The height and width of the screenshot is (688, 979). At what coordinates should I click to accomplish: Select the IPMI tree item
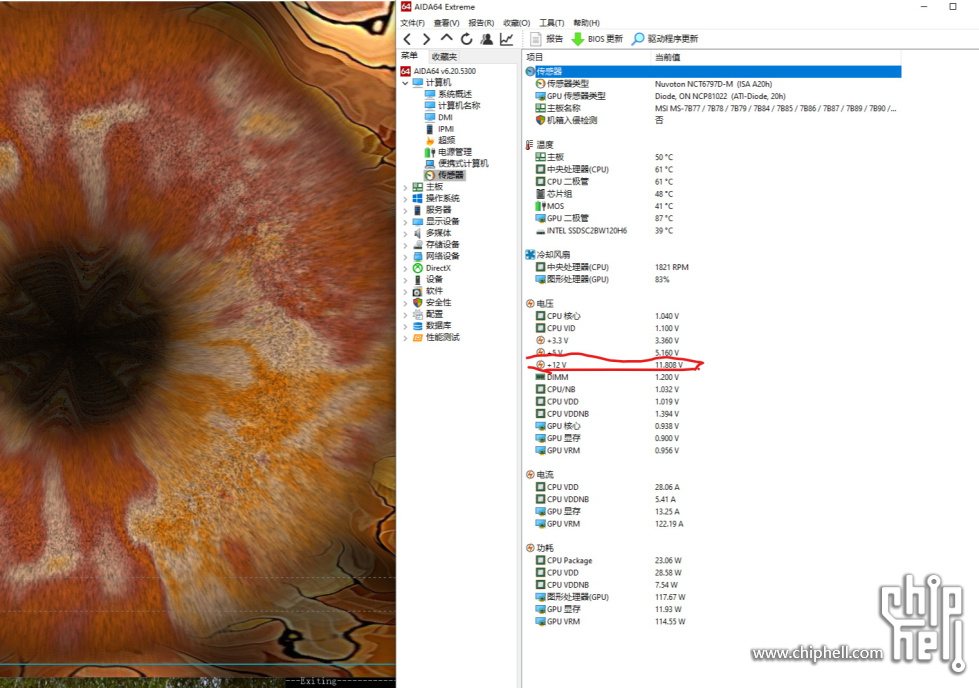[x=439, y=129]
